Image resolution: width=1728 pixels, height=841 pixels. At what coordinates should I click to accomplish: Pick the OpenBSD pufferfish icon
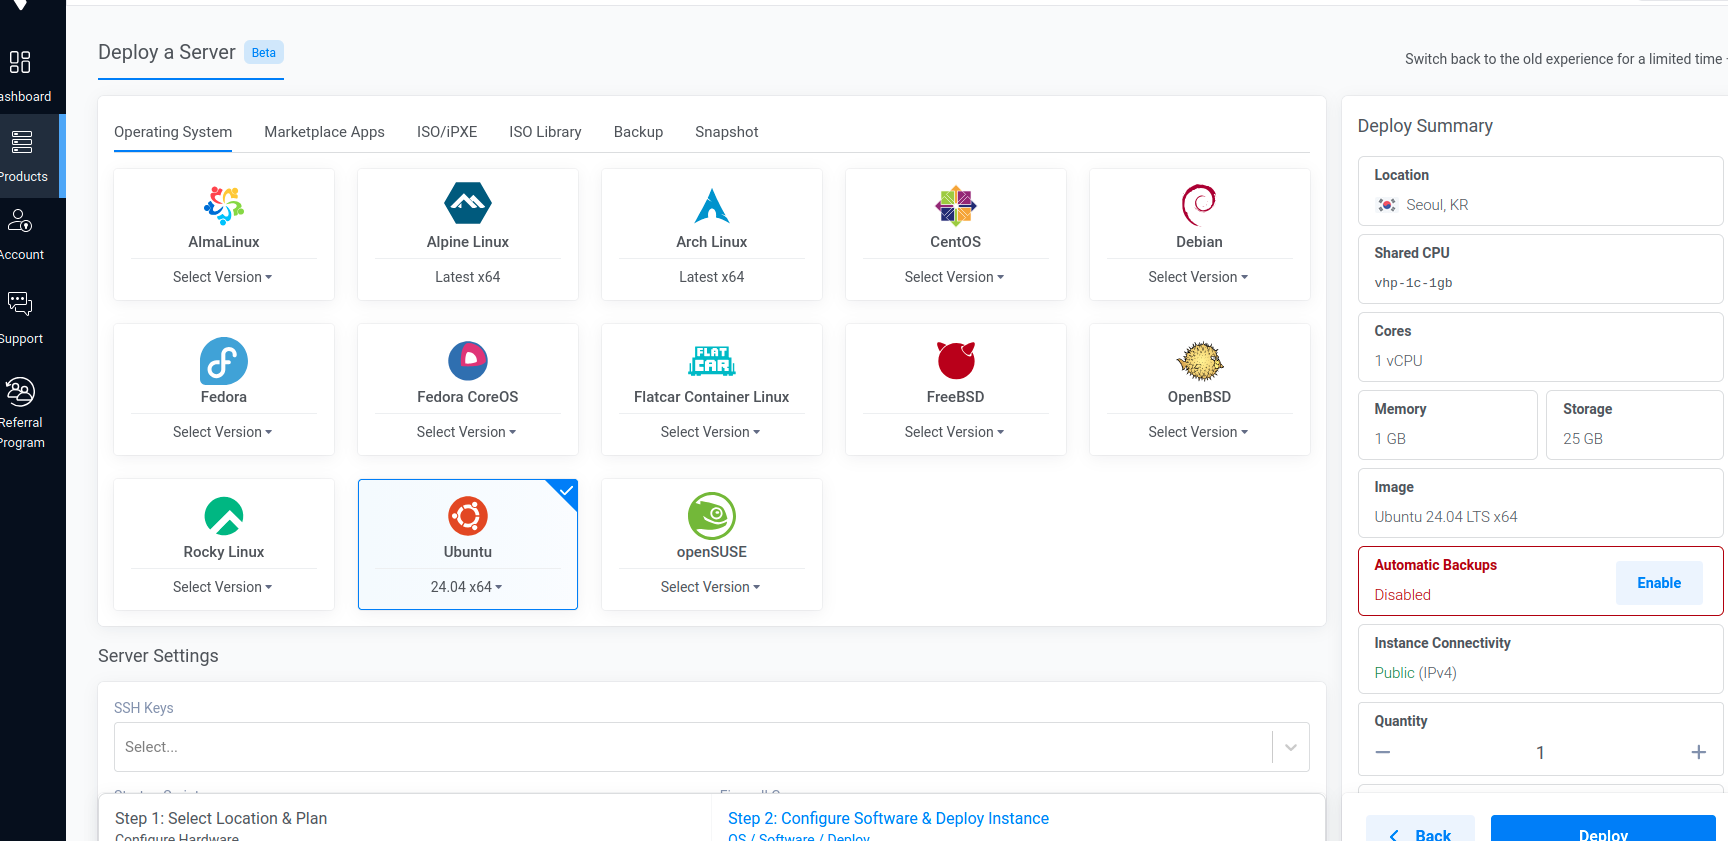coord(1199,360)
